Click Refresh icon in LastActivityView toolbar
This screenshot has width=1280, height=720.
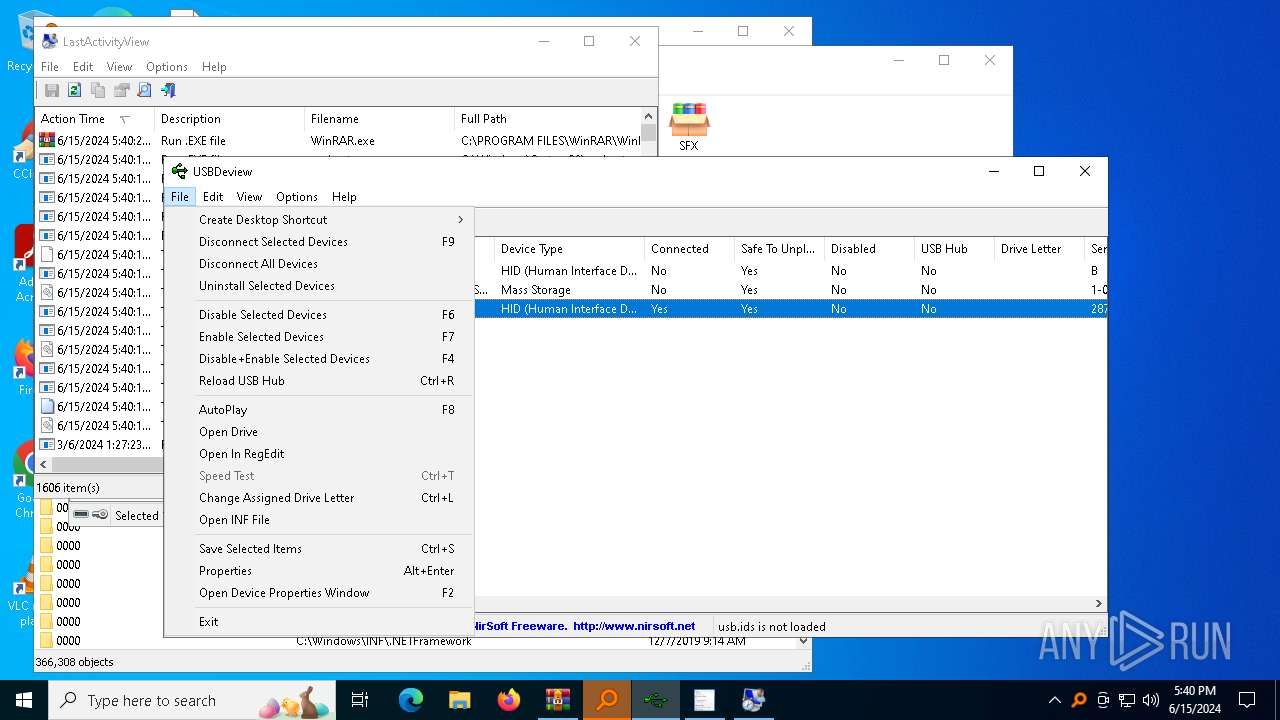[75, 90]
